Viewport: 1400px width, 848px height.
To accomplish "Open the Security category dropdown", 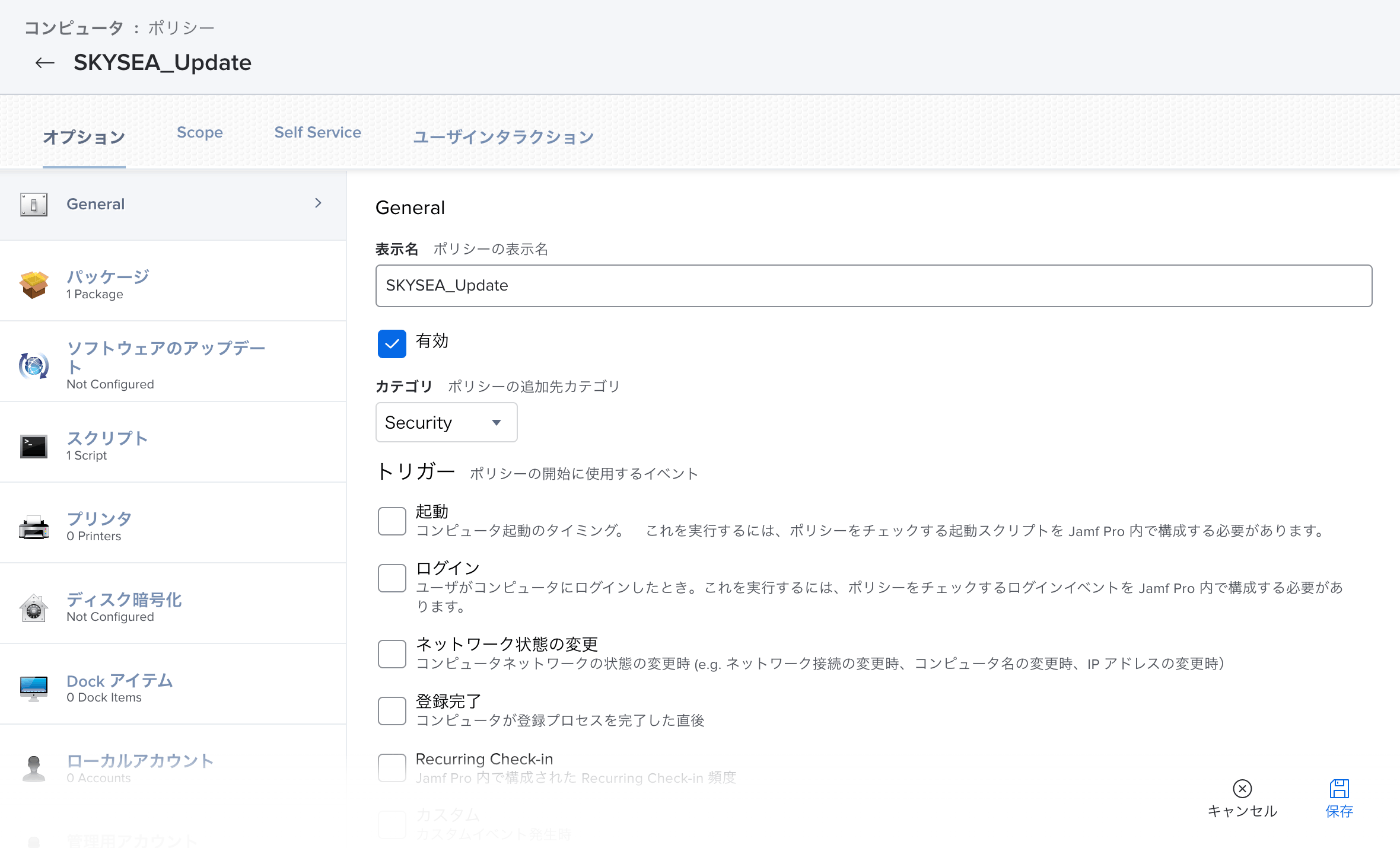I will tap(446, 422).
